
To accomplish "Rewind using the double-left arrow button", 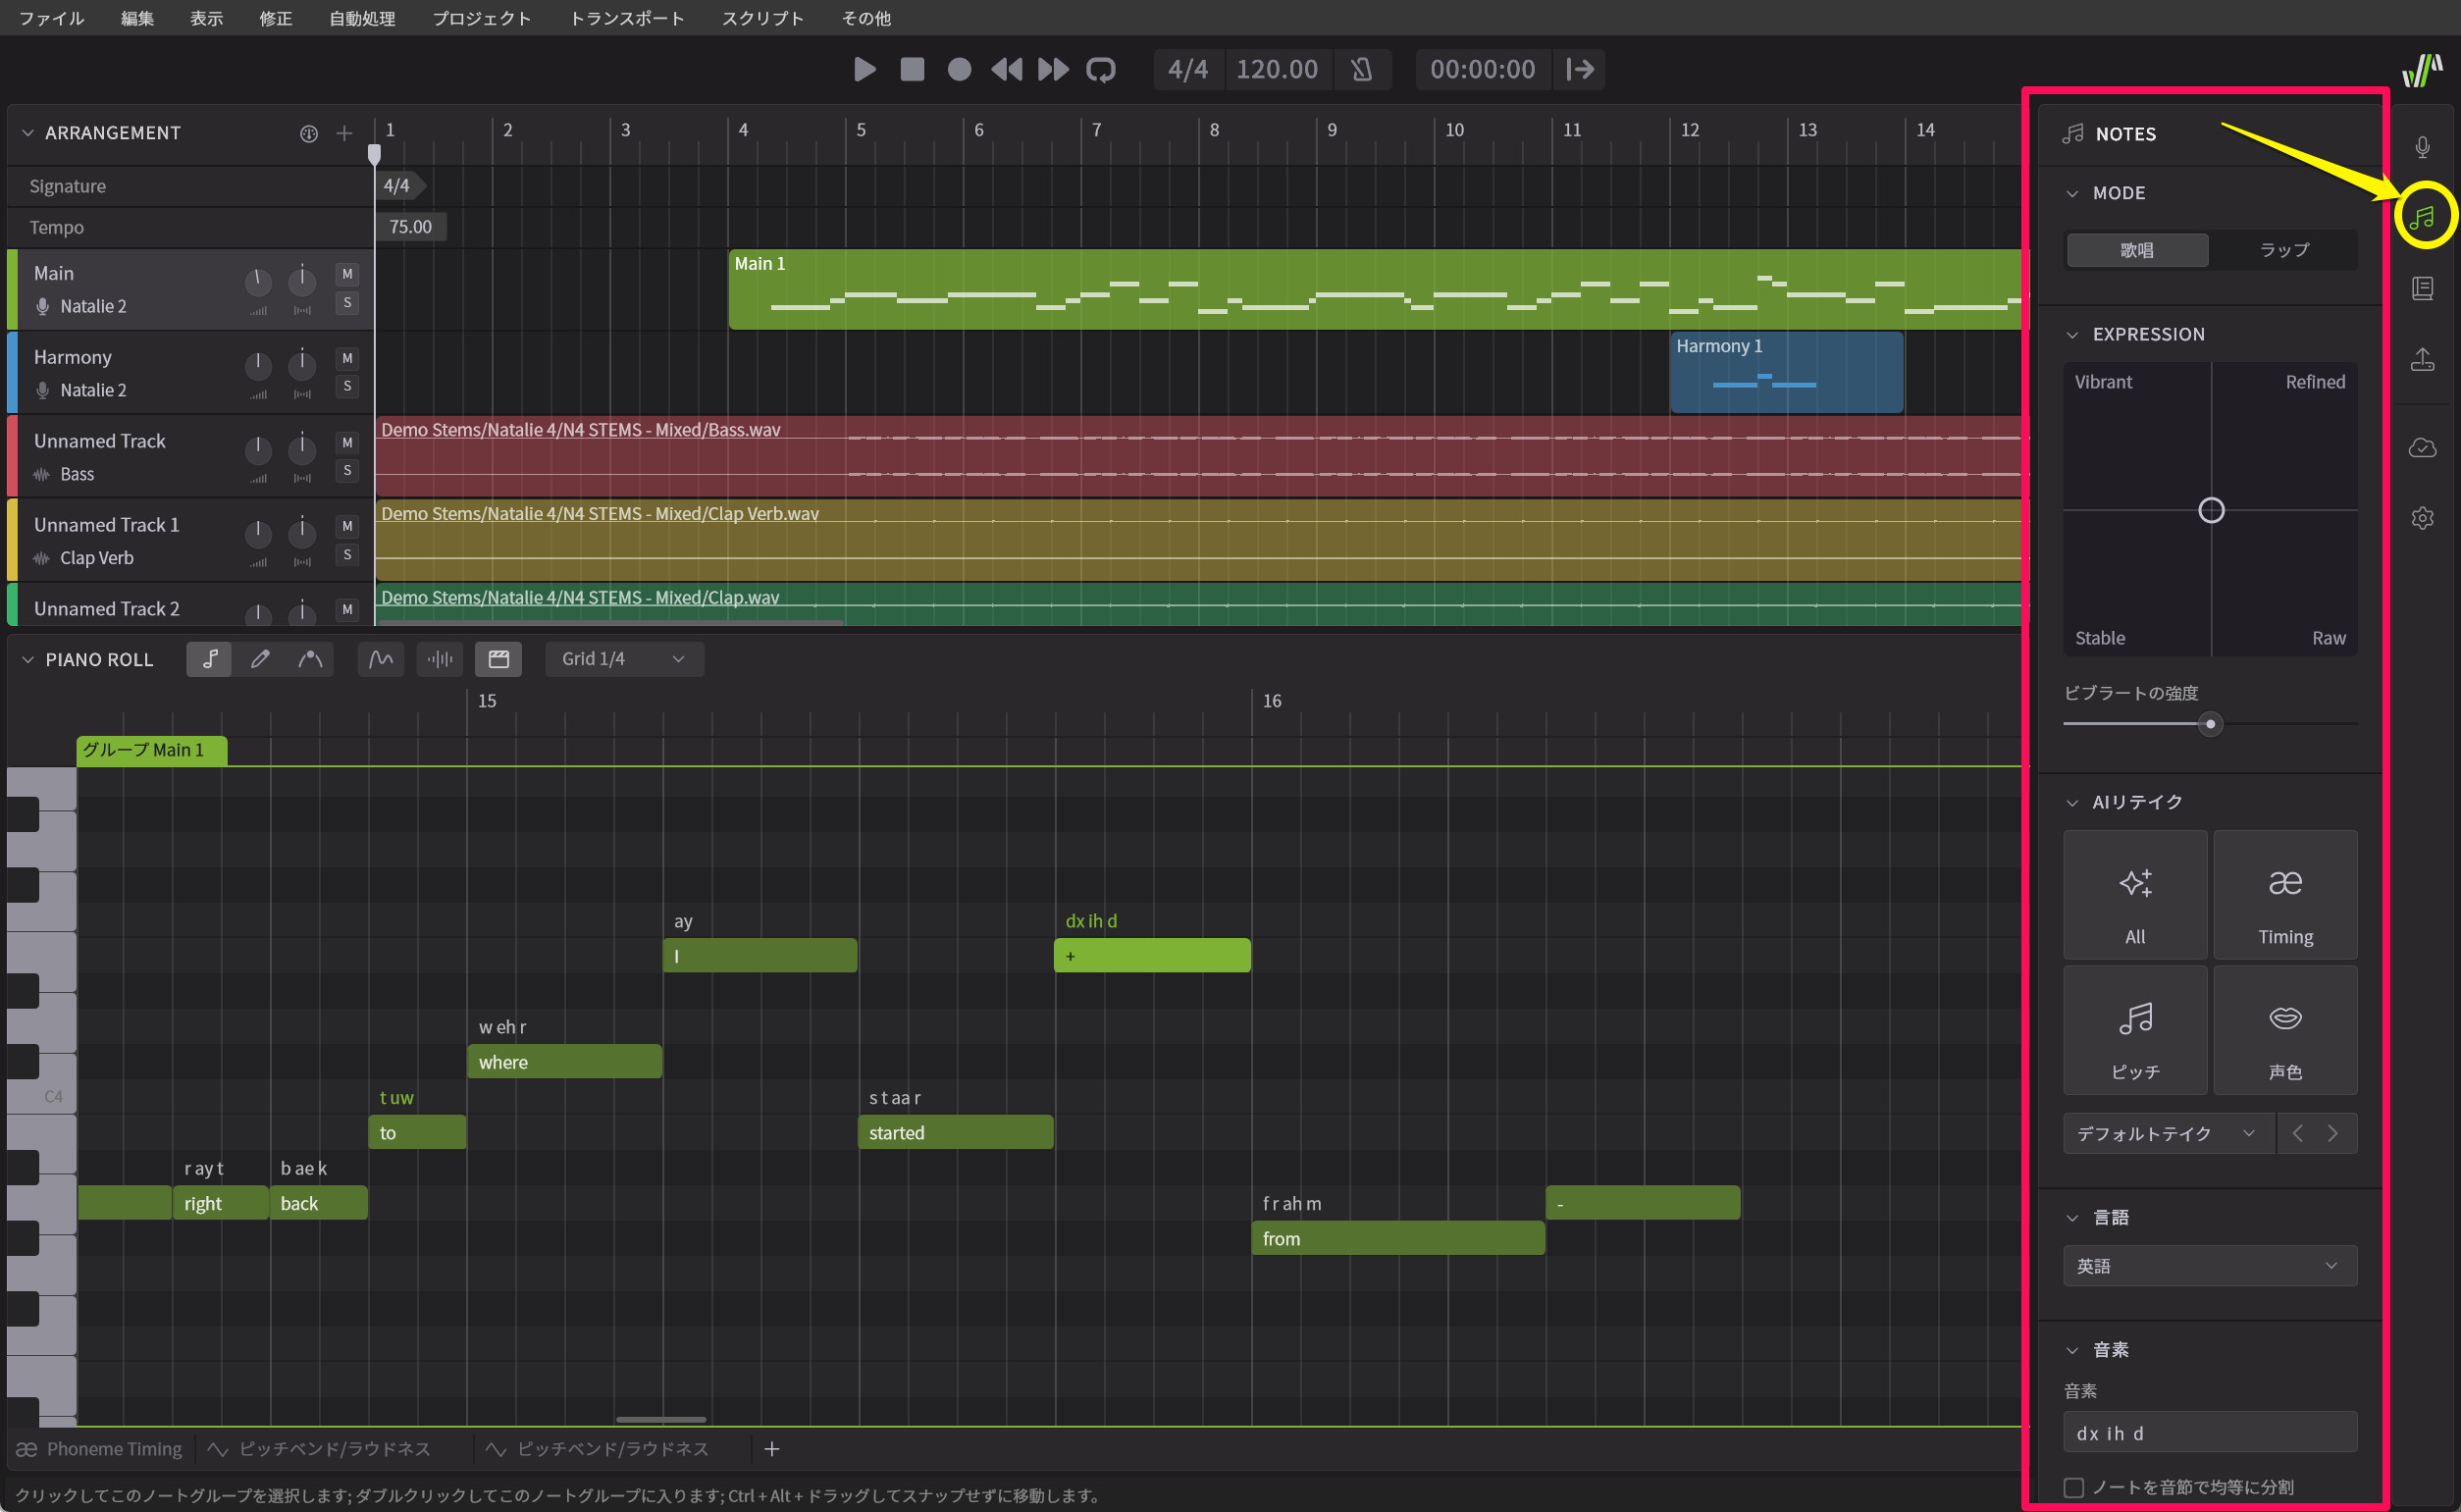I will point(1006,69).
